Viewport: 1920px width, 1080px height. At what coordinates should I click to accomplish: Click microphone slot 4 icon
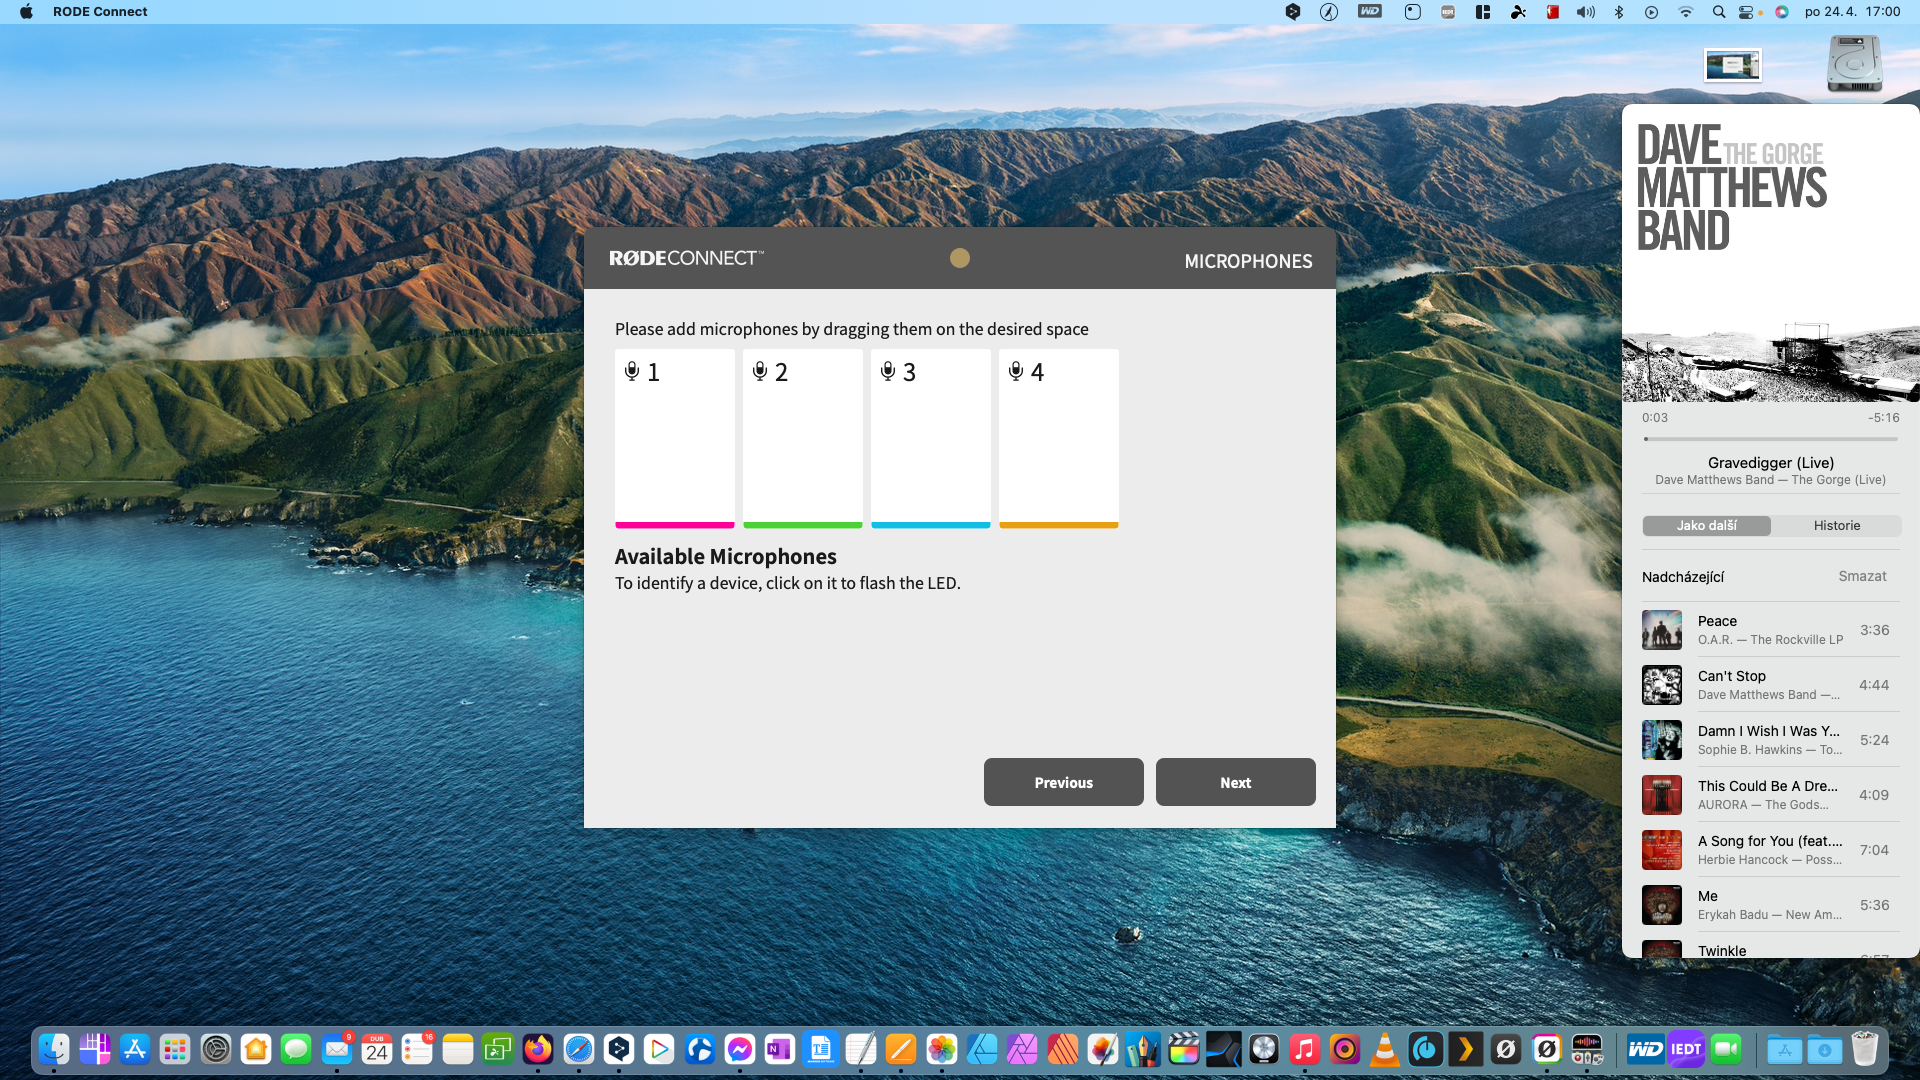1016,372
